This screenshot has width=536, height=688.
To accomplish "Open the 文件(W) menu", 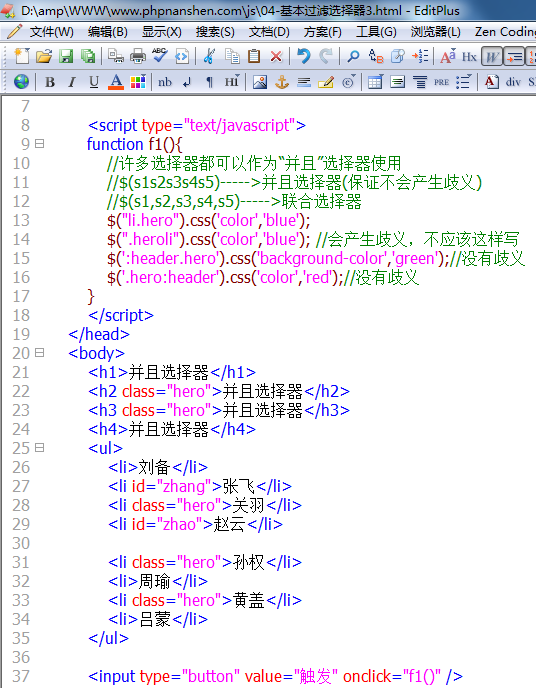I will coord(51,32).
